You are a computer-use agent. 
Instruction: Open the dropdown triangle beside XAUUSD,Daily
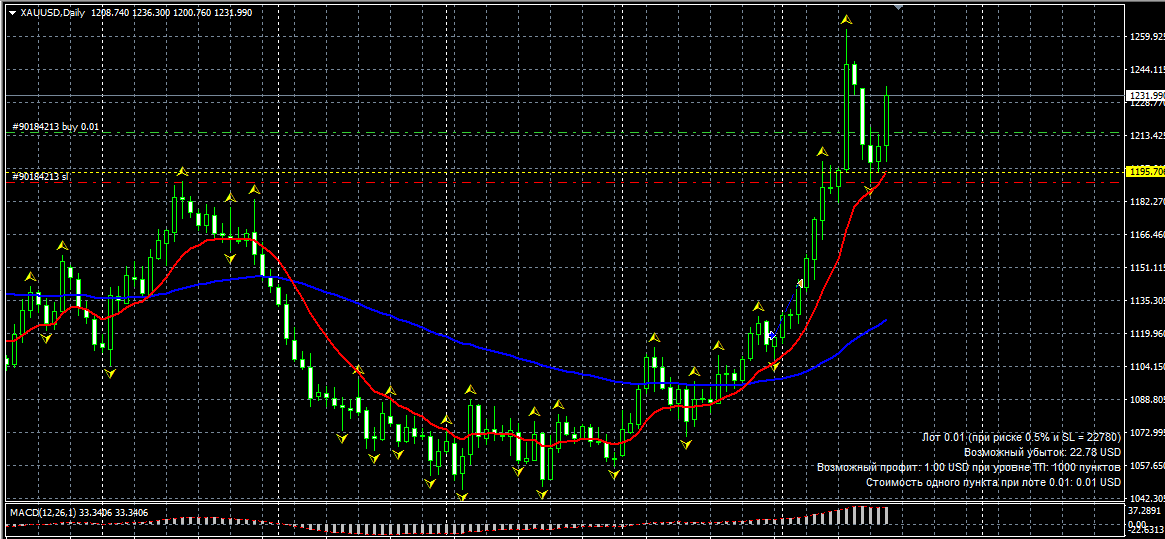click(12, 13)
